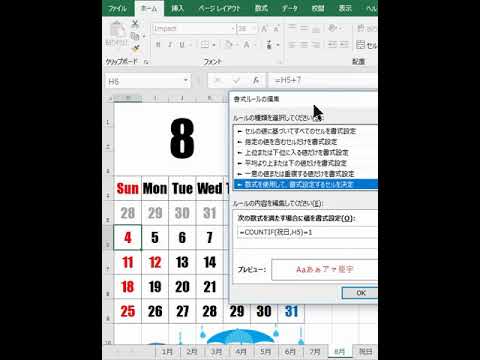
Task: Expand the Name Box dropdown arrow
Action: coord(185,81)
